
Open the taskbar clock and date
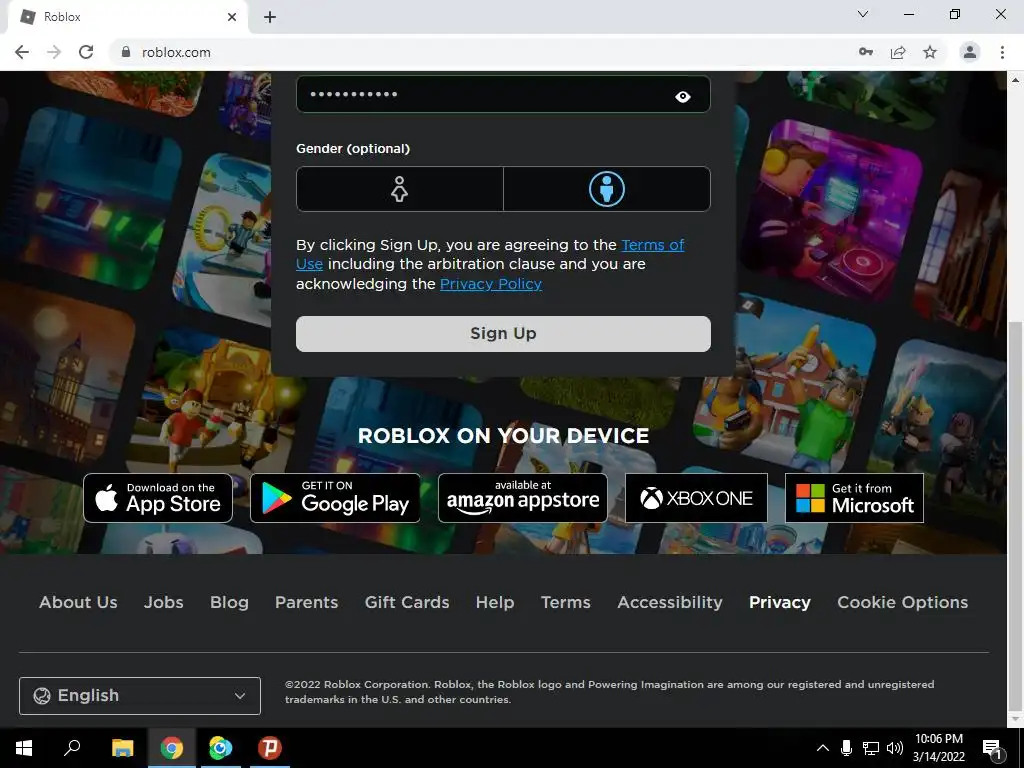(x=938, y=748)
